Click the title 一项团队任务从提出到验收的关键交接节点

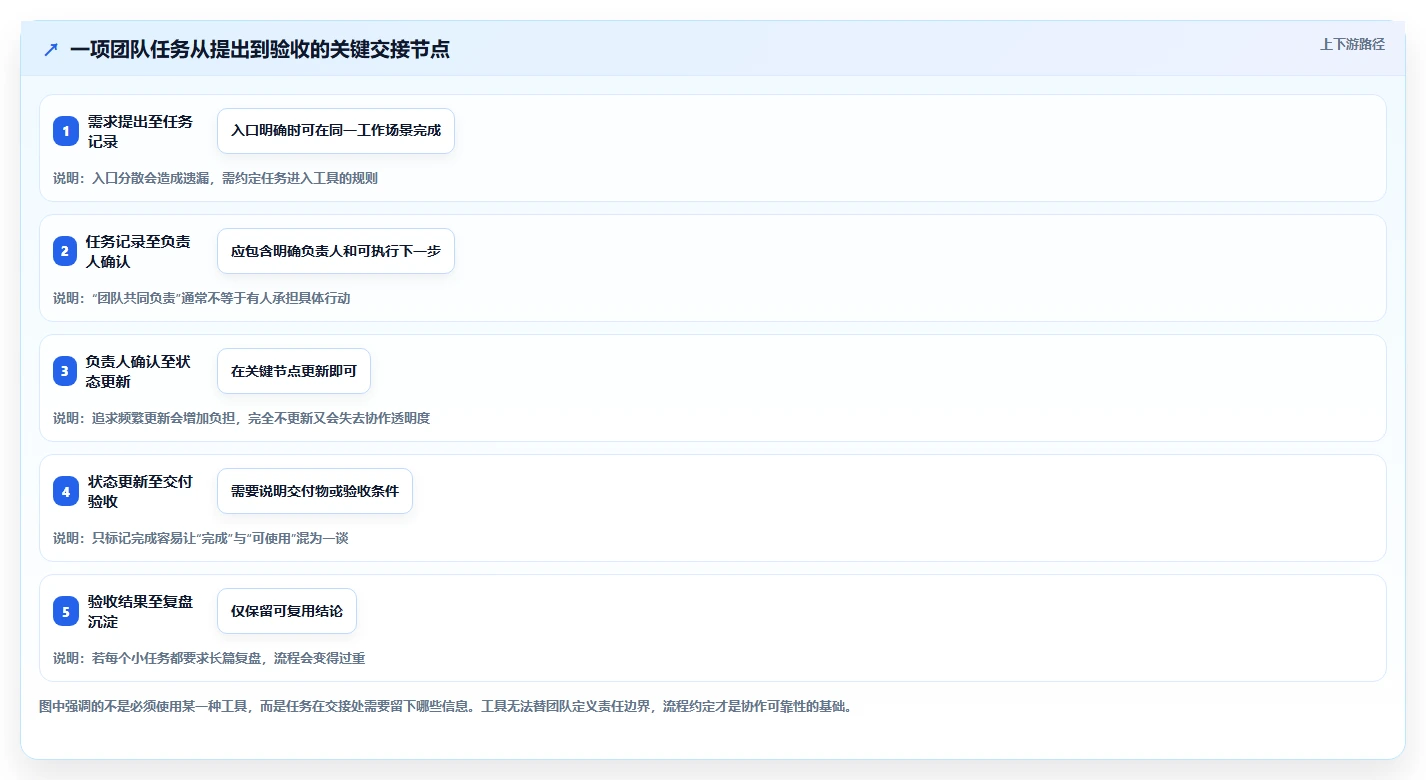click(x=260, y=49)
